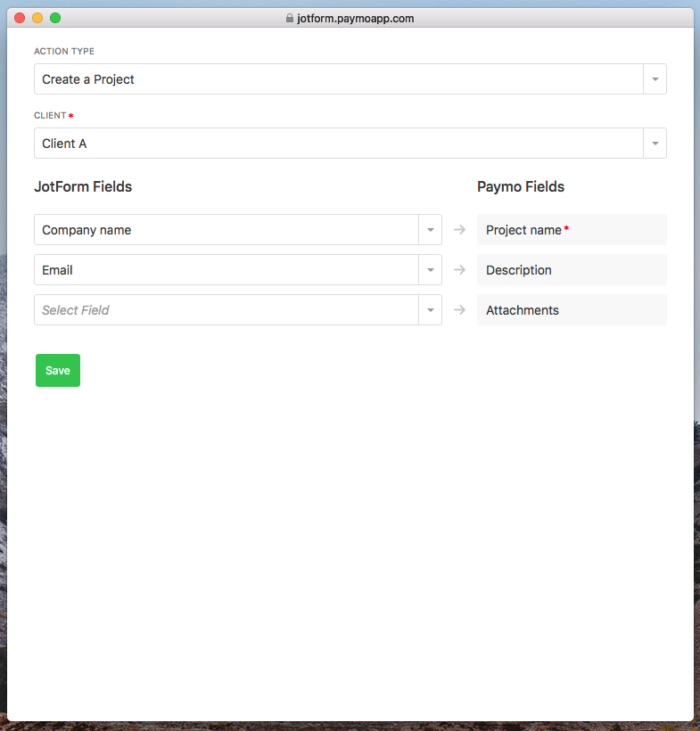This screenshot has height=731, width=700.
Task: Change the Email JotForm field mapping
Action: pos(226,270)
